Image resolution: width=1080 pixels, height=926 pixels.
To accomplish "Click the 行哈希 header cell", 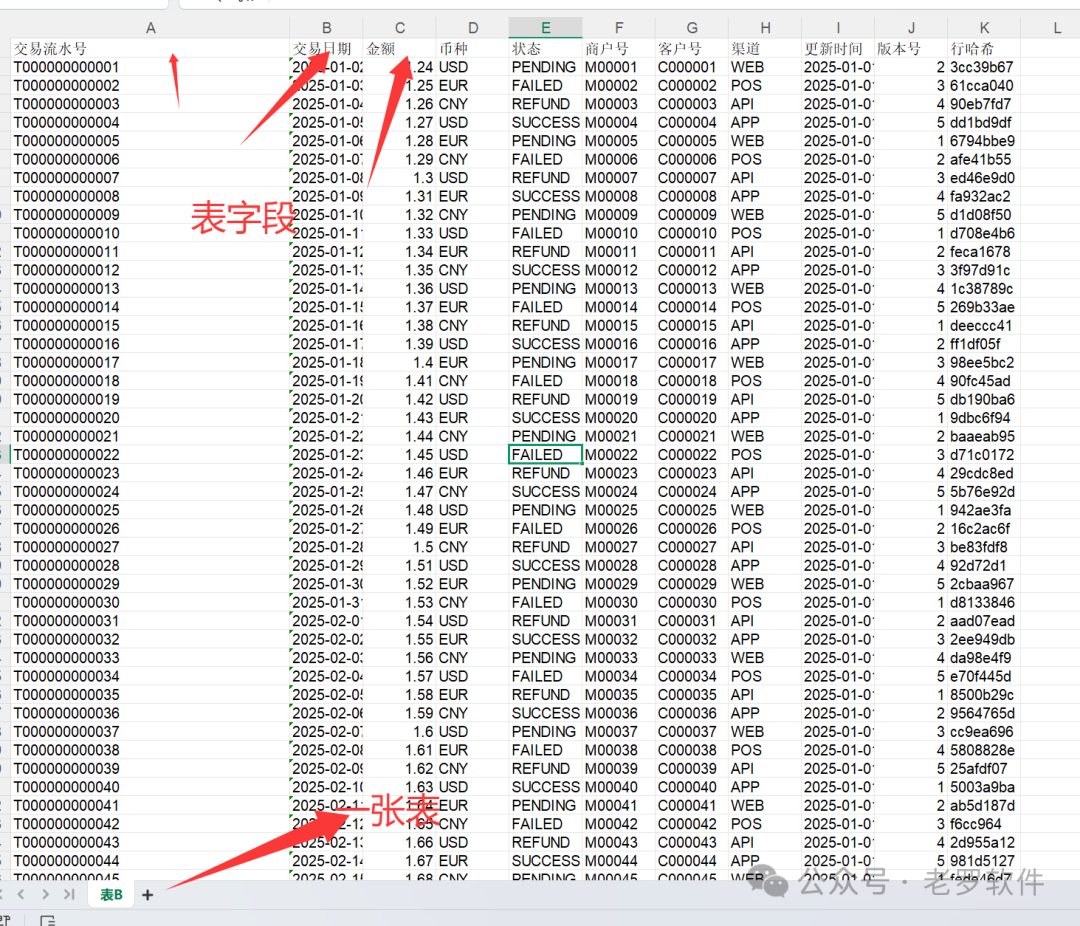I will (x=984, y=48).
